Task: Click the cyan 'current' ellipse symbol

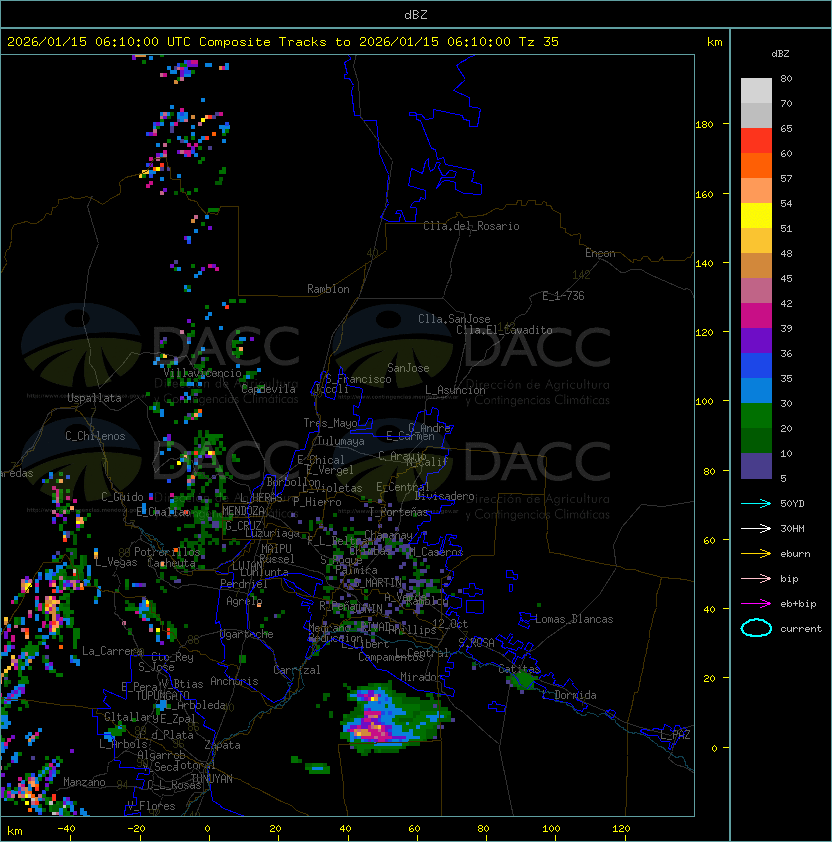Action: click(x=756, y=628)
